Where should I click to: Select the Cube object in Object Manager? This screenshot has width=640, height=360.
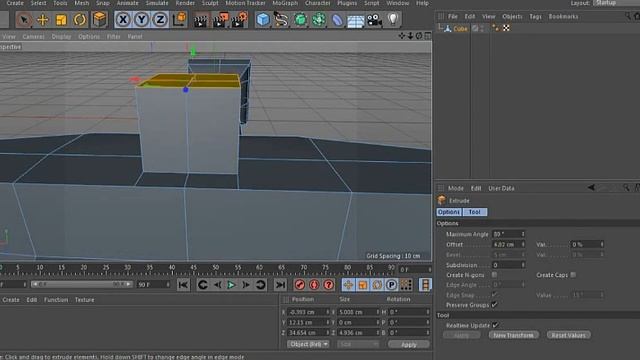pyautogui.click(x=460, y=29)
